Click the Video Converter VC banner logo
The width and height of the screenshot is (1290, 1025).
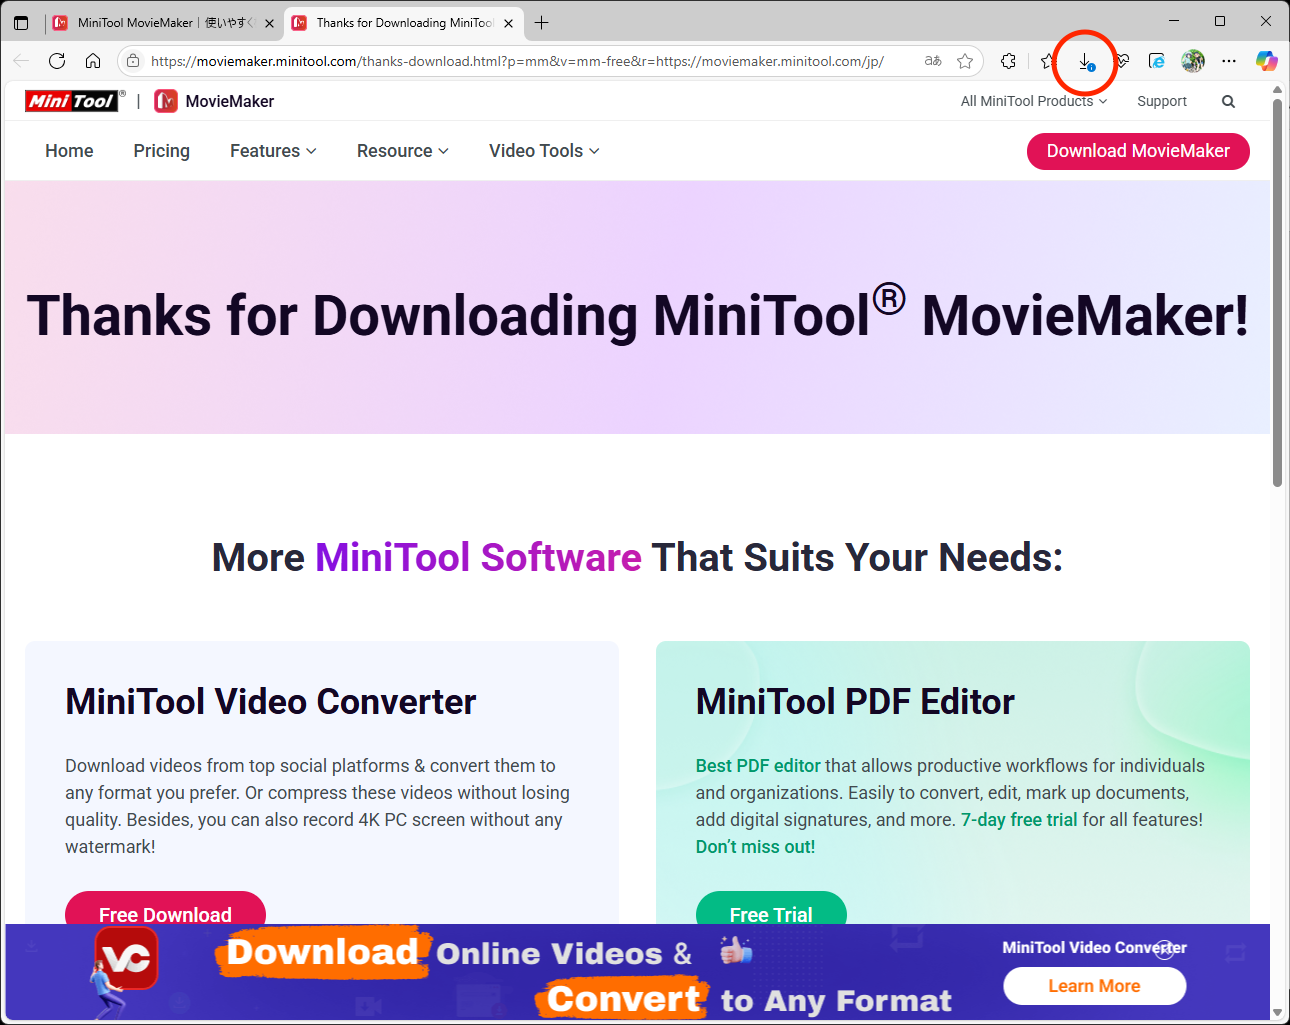point(126,959)
